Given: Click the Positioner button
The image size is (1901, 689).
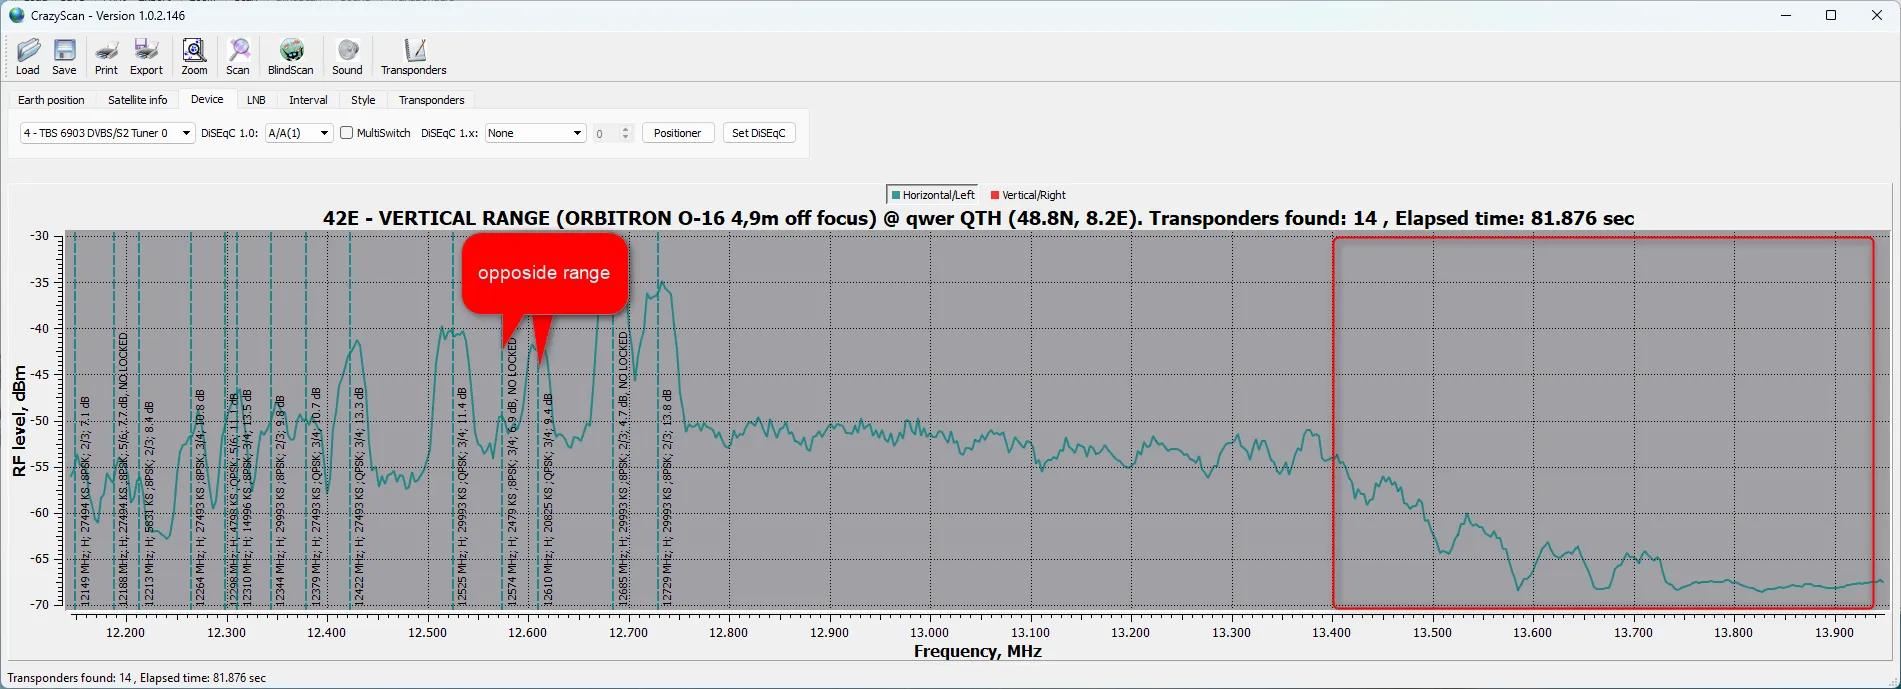Looking at the screenshot, I should point(677,133).
